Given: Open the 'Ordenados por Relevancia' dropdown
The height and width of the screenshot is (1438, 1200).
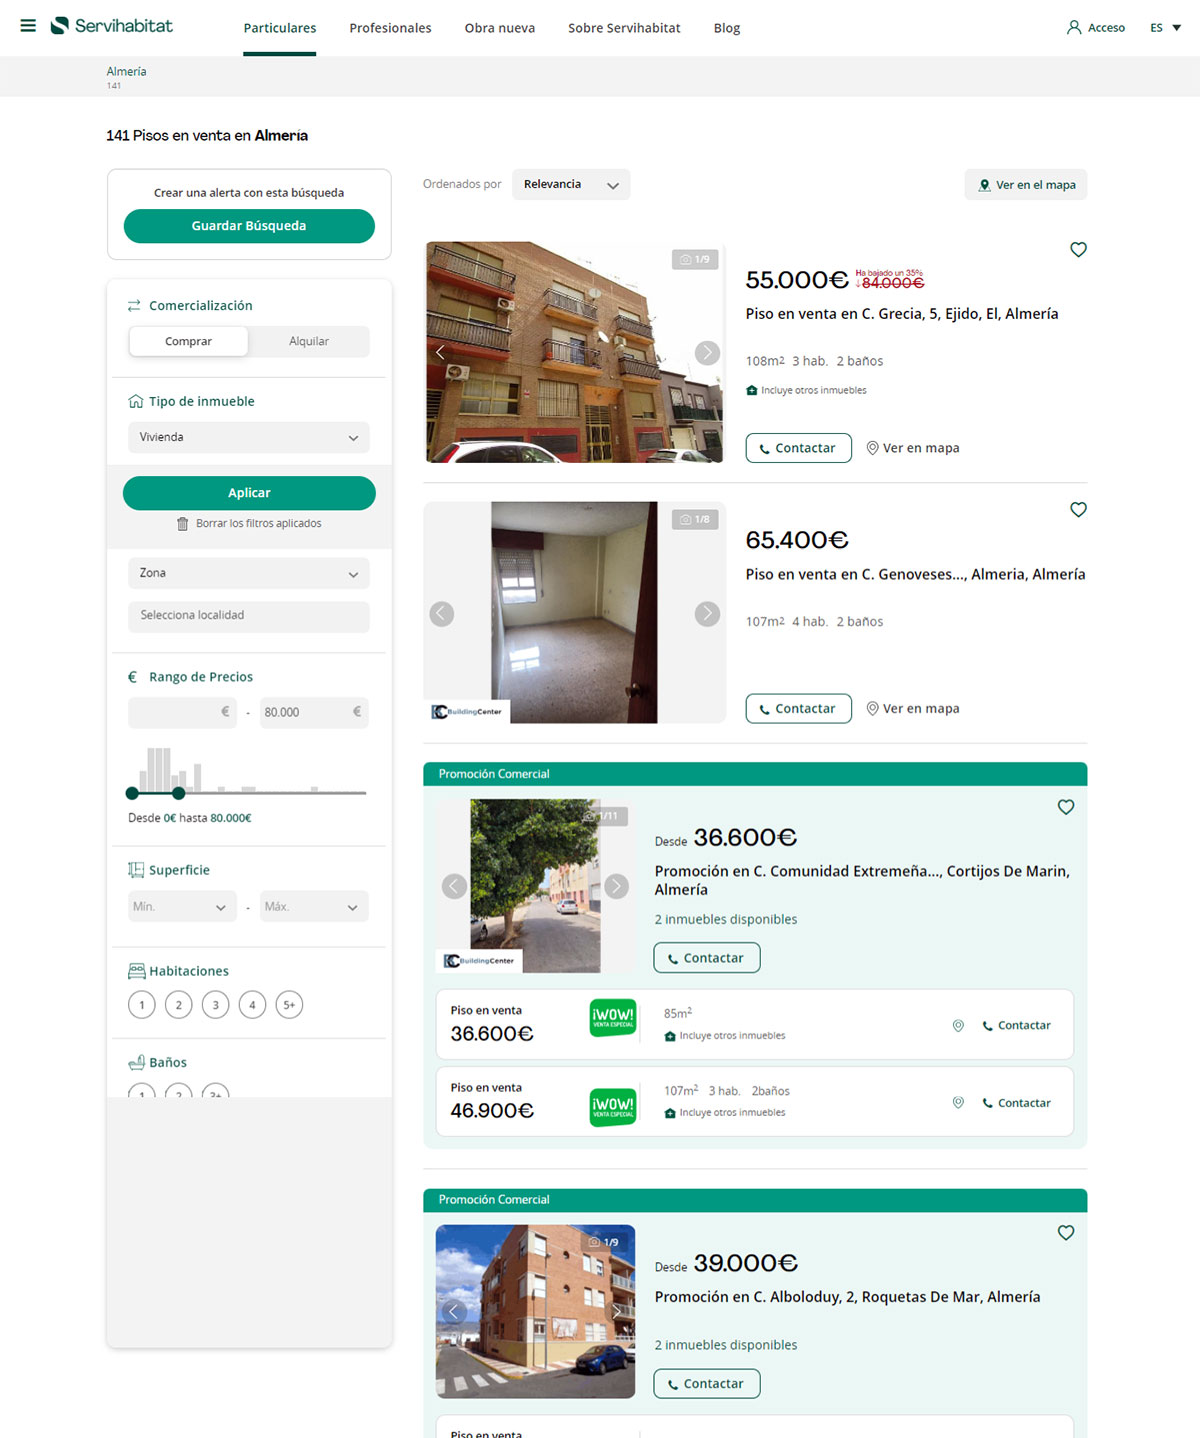Looking at the screenshot, I should tap(571, 184).
